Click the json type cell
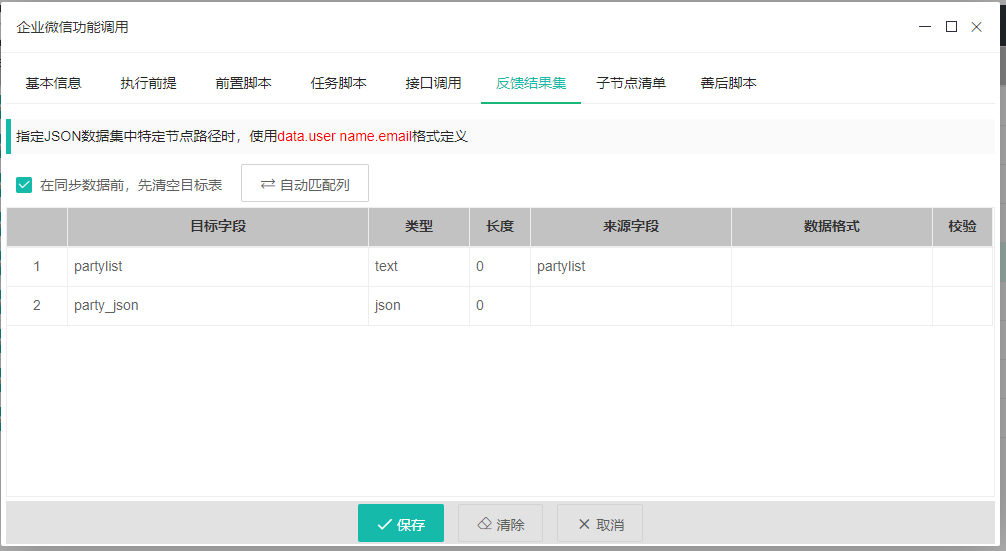 (x=419, y=306)
